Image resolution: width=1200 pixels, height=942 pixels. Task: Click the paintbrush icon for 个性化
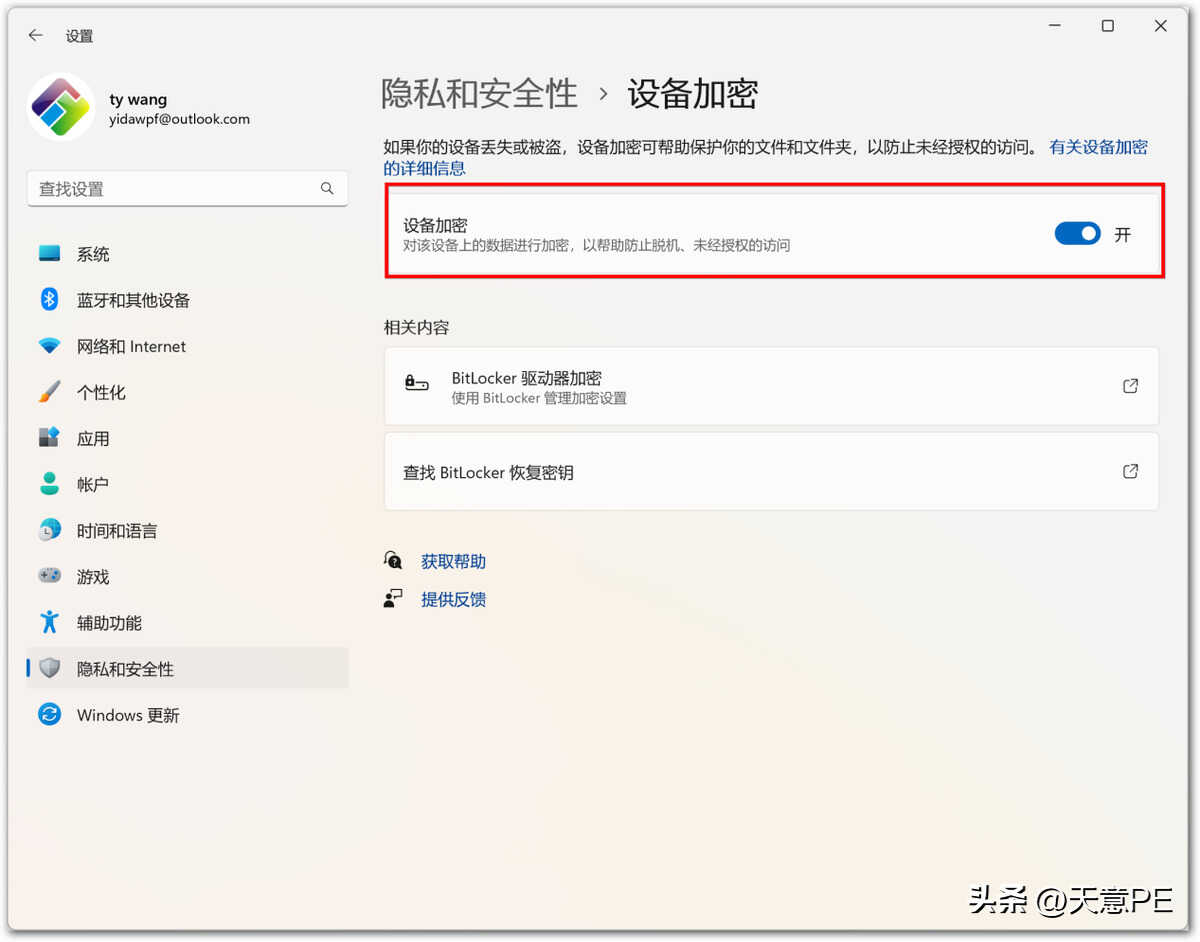(49, 392)
